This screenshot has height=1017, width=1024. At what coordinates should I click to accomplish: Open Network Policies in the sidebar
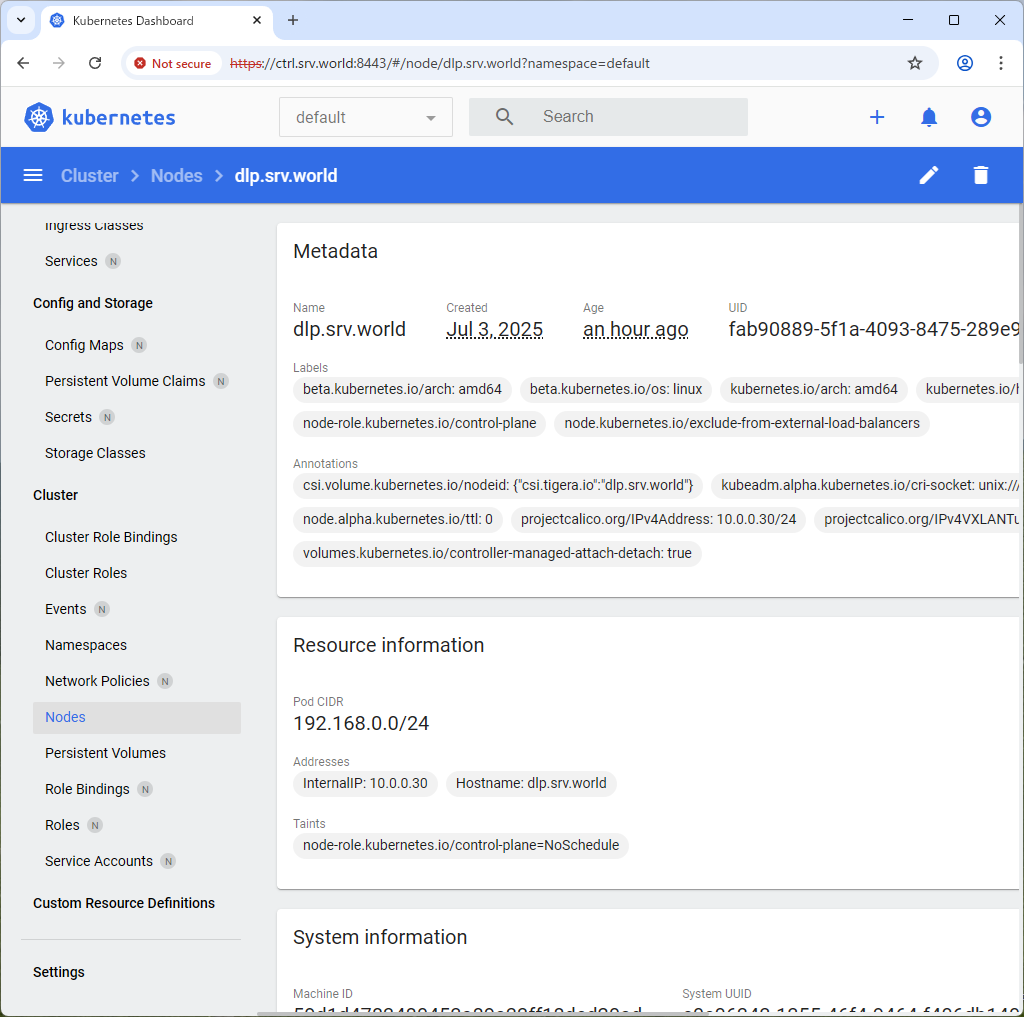click(97, 681)
